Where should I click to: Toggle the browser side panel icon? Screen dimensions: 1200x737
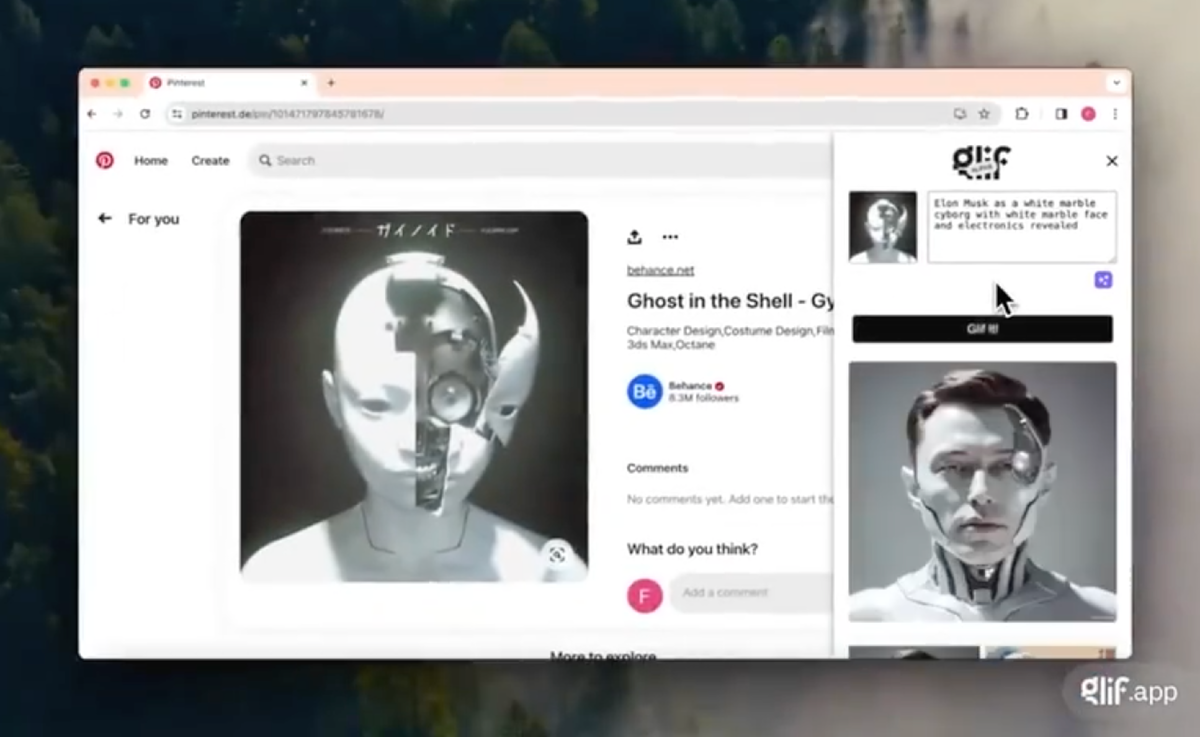[1061, 114]
